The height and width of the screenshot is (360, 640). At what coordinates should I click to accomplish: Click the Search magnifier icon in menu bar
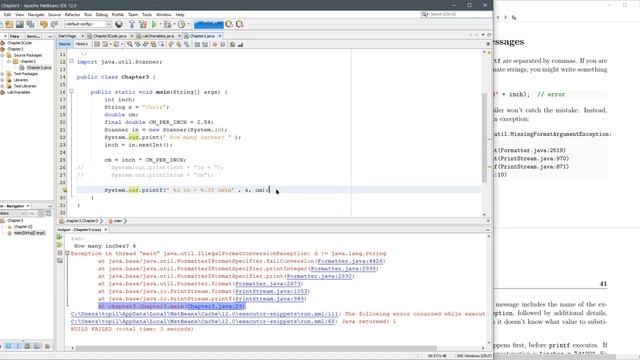coord(424,14)
